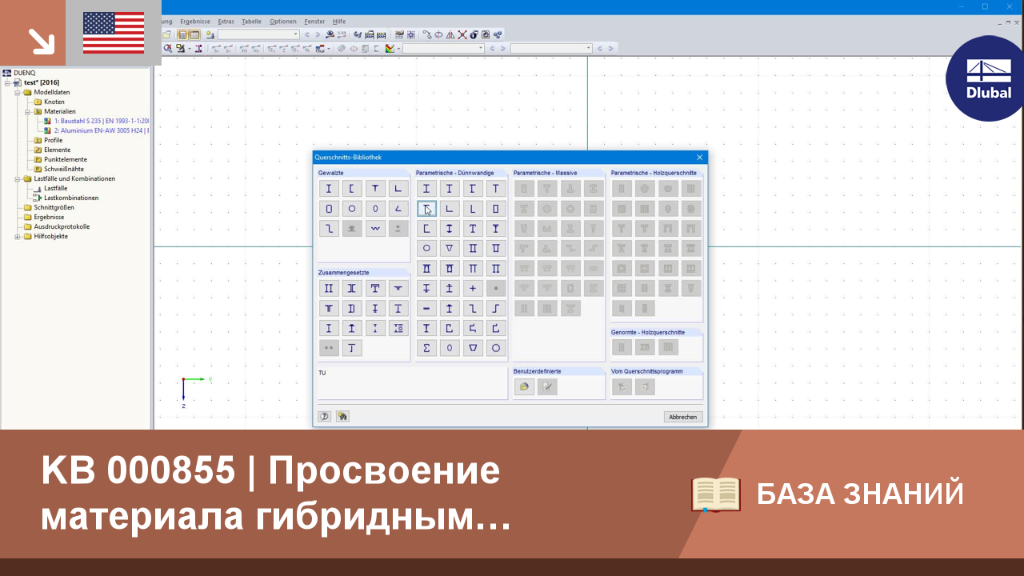Screen dimensions: 1024x576
Task: Choose the rolled angle L-profile icon
Action: coord(398,189)
